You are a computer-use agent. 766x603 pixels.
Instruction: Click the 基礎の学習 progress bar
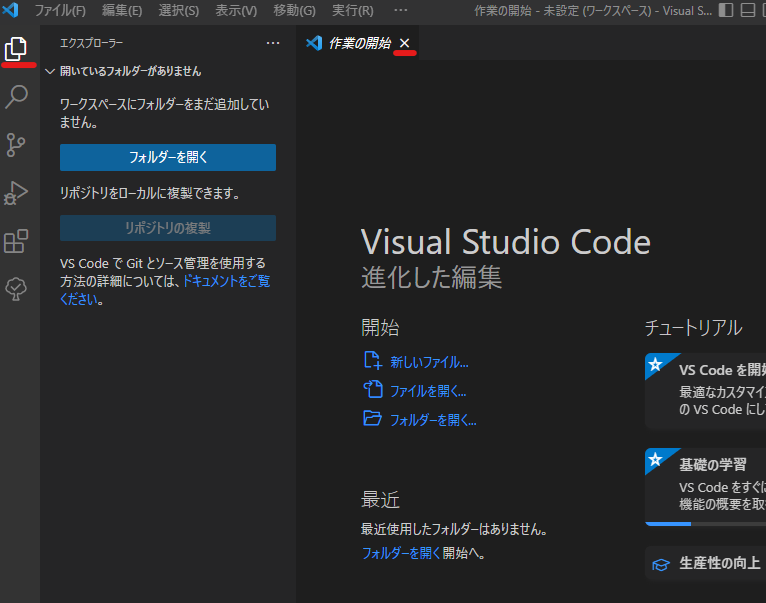[705, 524]
